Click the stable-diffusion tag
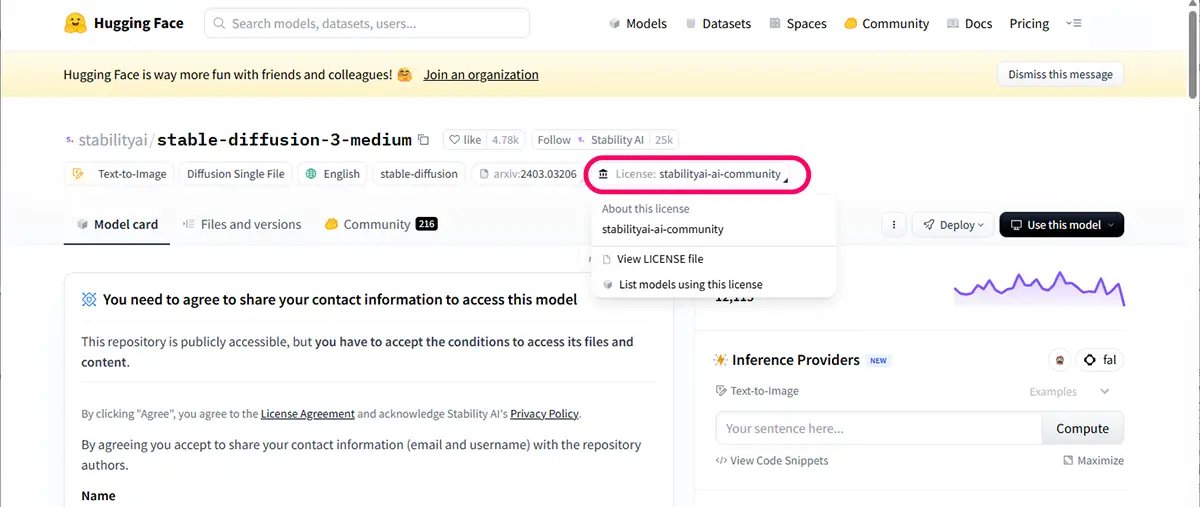1200x507 pixels. 419,174
